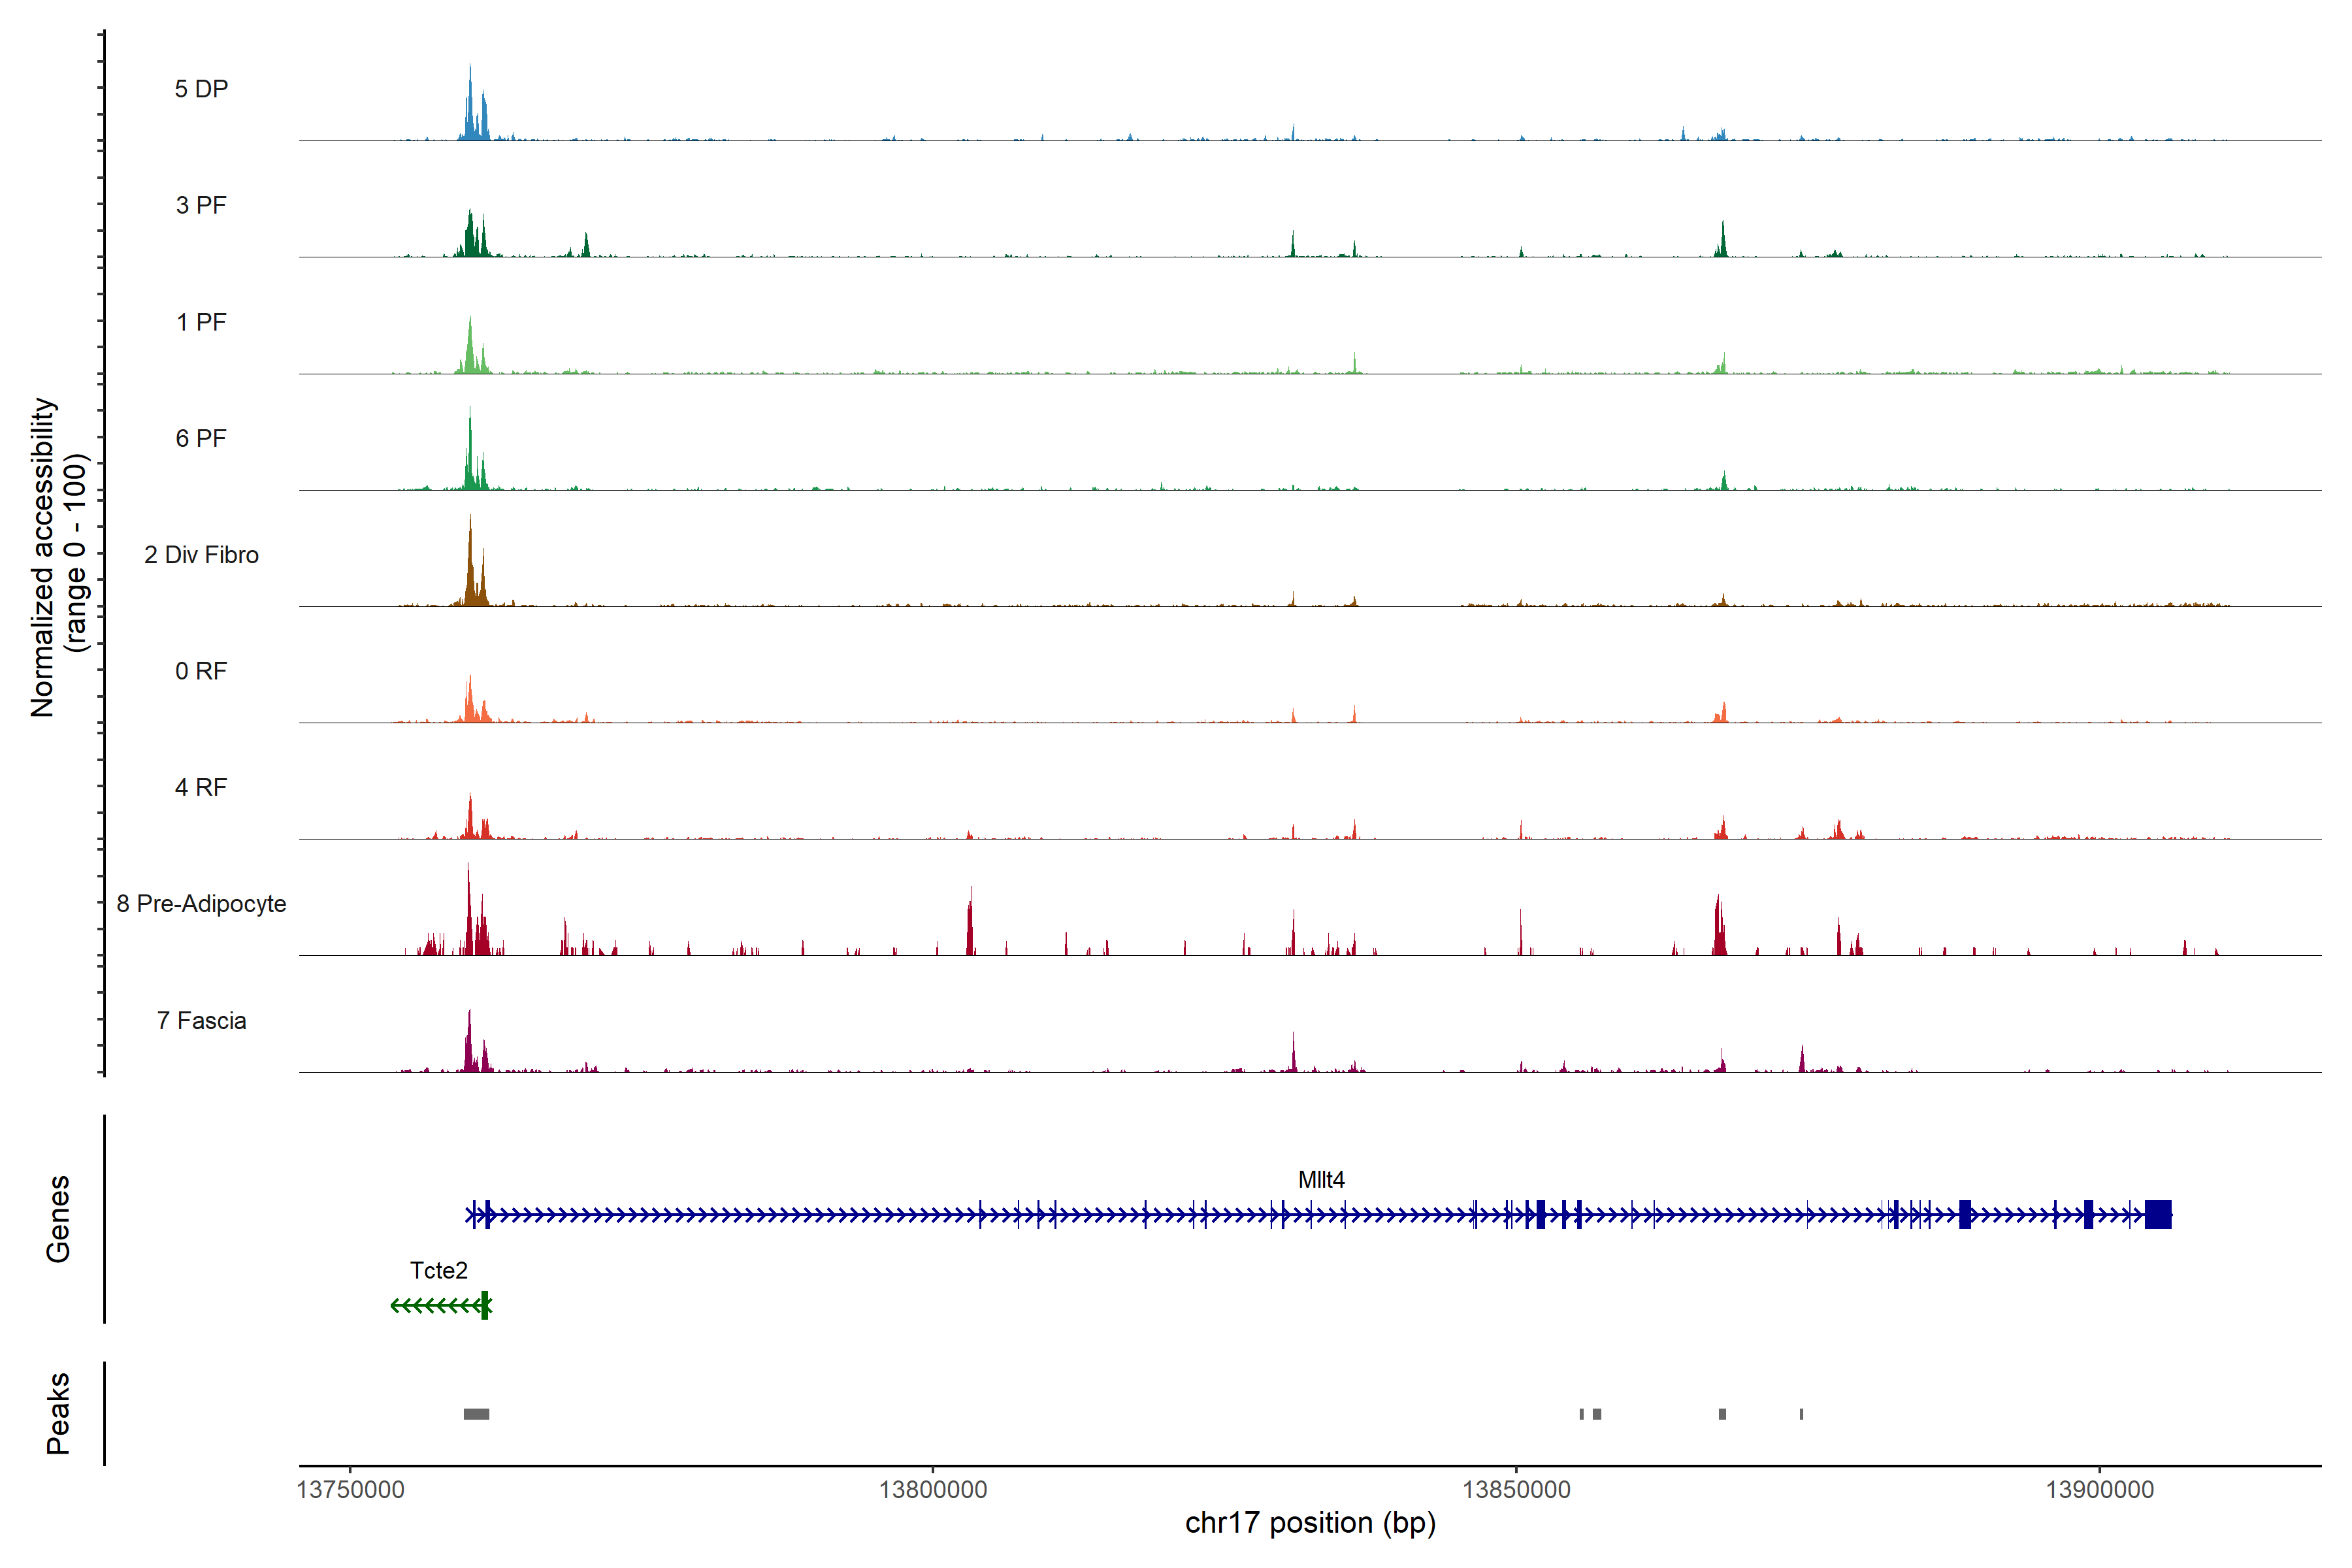
Task: Click the 8 Pre-Adipocyte track label
Action: click(201, 904)
